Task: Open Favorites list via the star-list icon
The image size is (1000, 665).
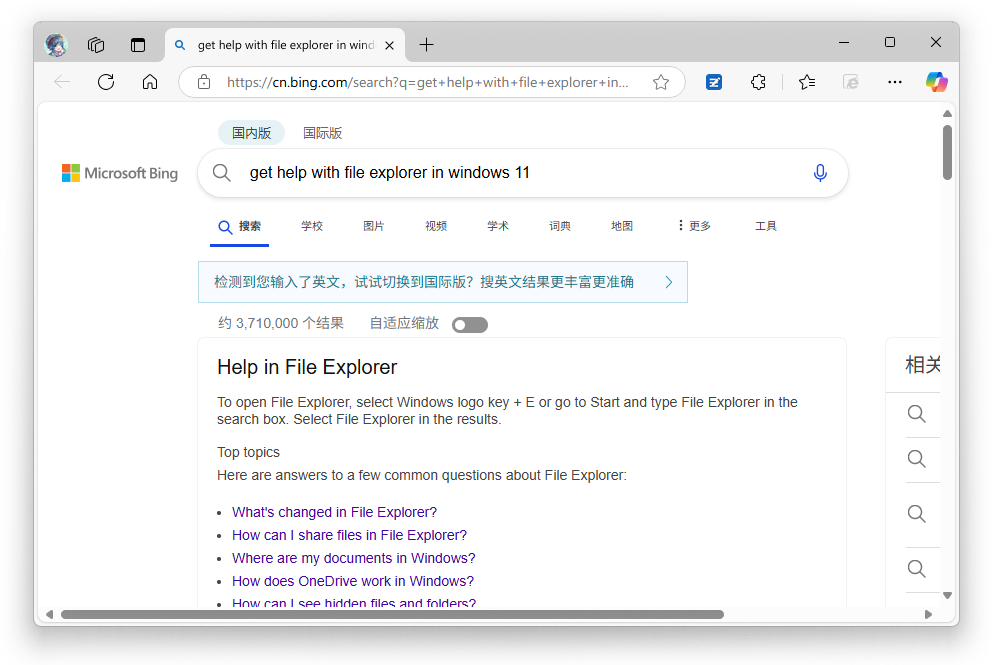Action: [807, 82]
